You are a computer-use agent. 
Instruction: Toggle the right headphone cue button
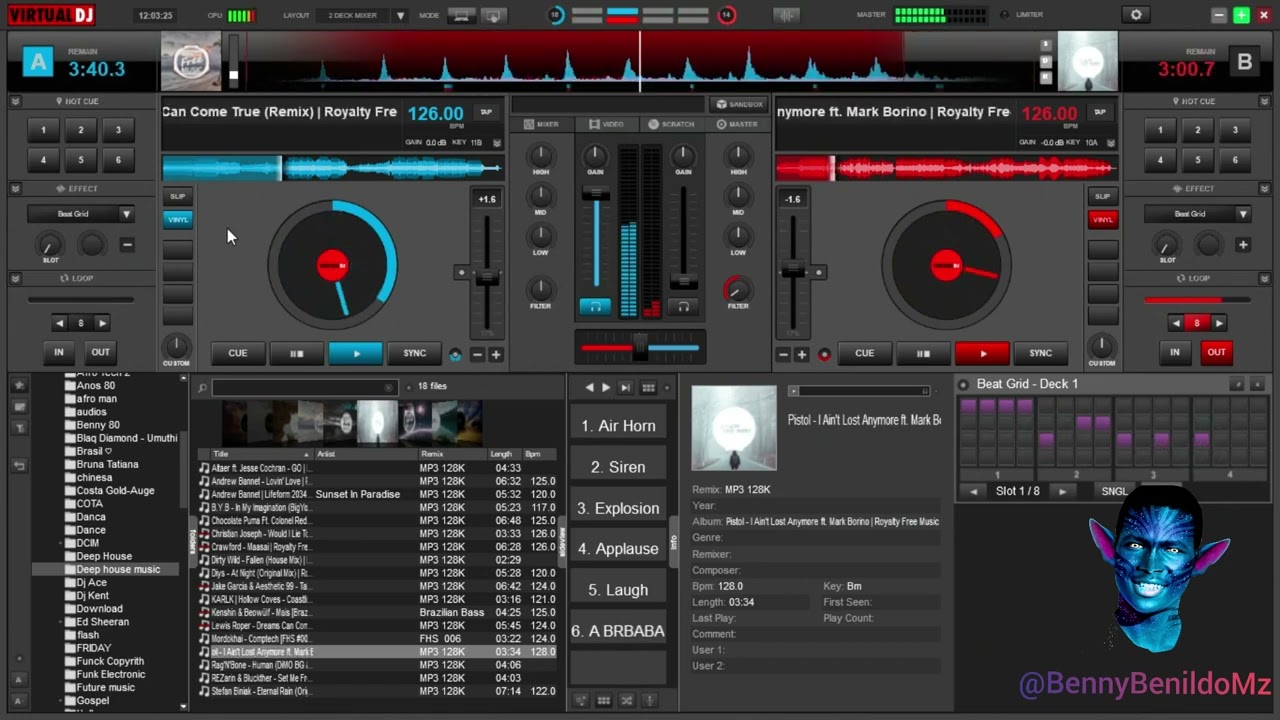tap(683, 307)
